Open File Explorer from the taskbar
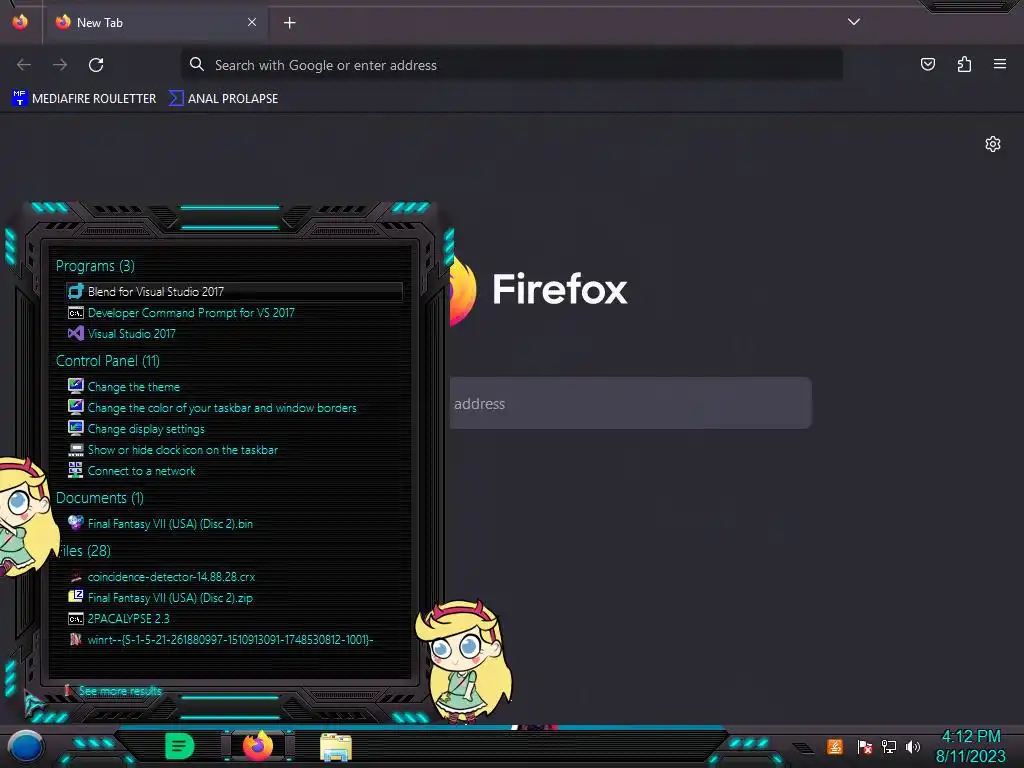The width and height of the screenshot is (1024, 768). [x=336, y=747]
